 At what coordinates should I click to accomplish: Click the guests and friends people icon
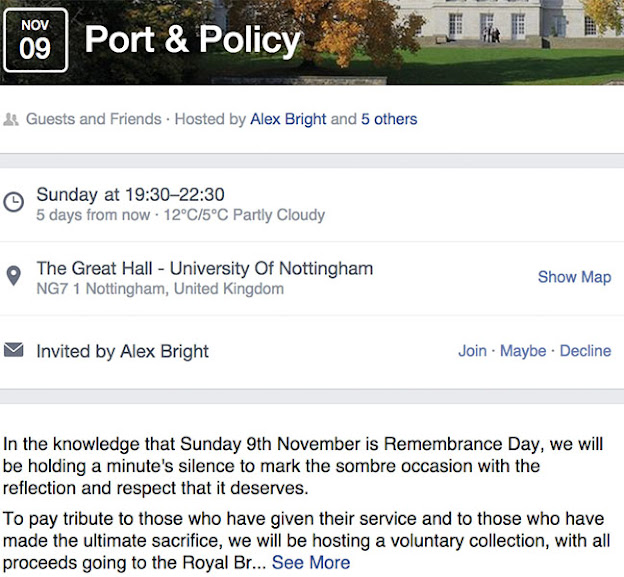tap(11, 119)
